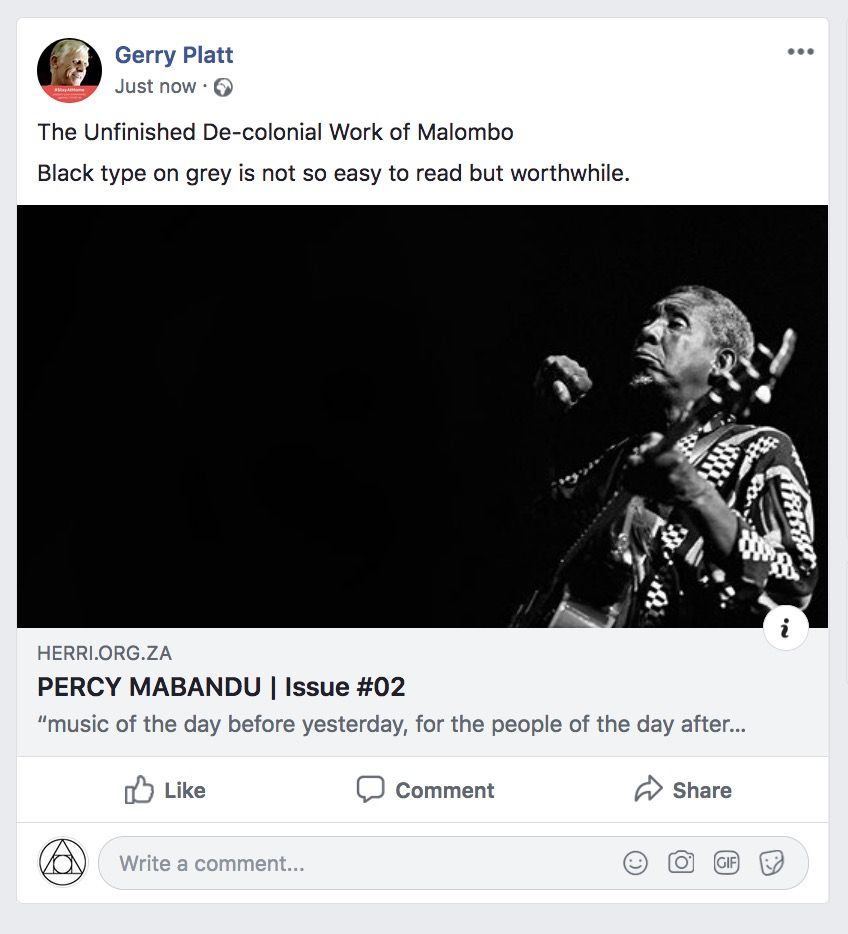
Task: Click your commenter avatar beside comment box
Action: click(63, 862)
